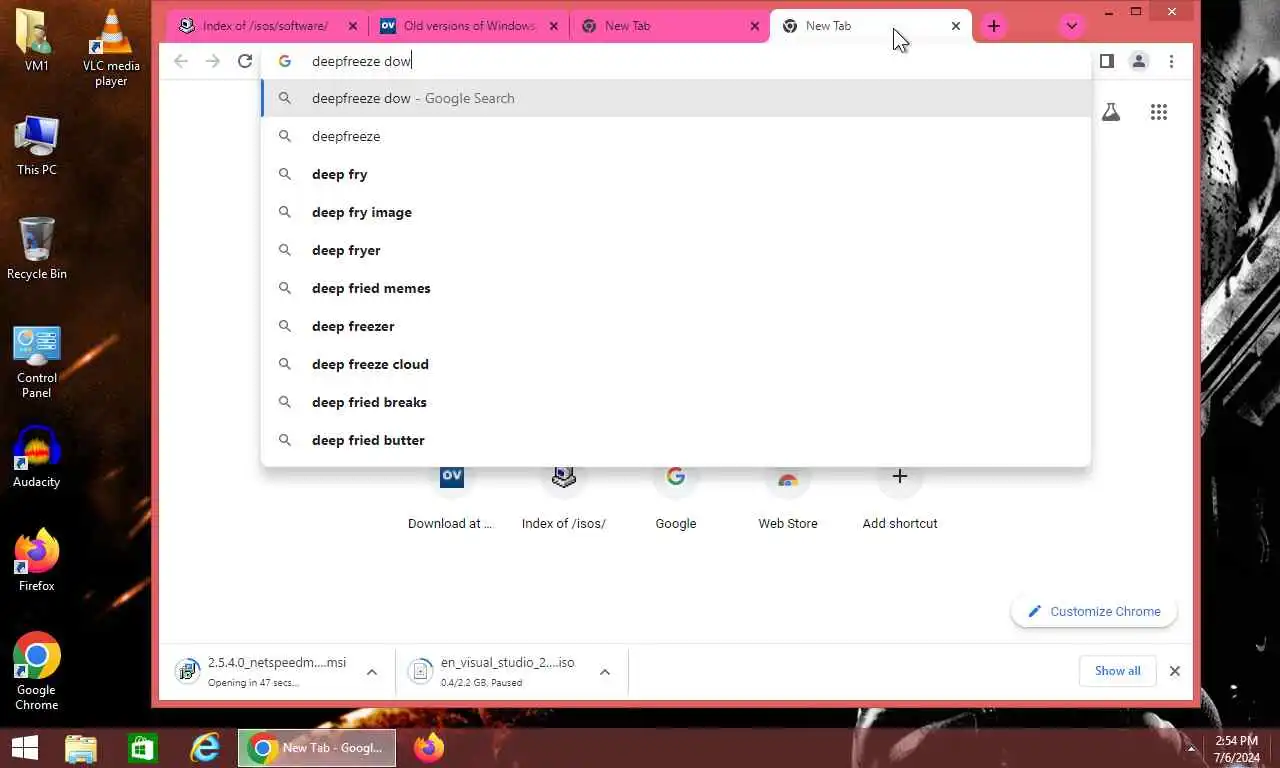This screenshot has width=1280, height=768.
Task: Switch to Old versions of Windows tab
Action: pos(469,26)
